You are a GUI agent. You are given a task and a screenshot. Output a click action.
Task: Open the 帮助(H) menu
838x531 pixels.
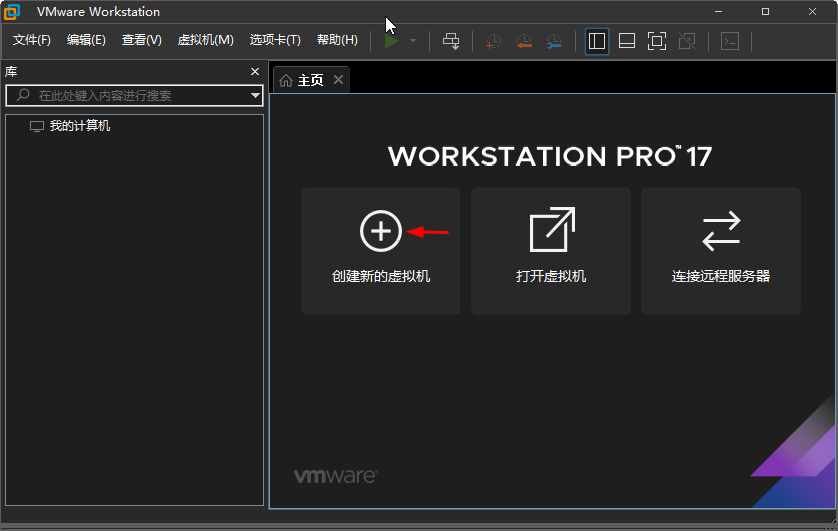(x=337, y=40)
